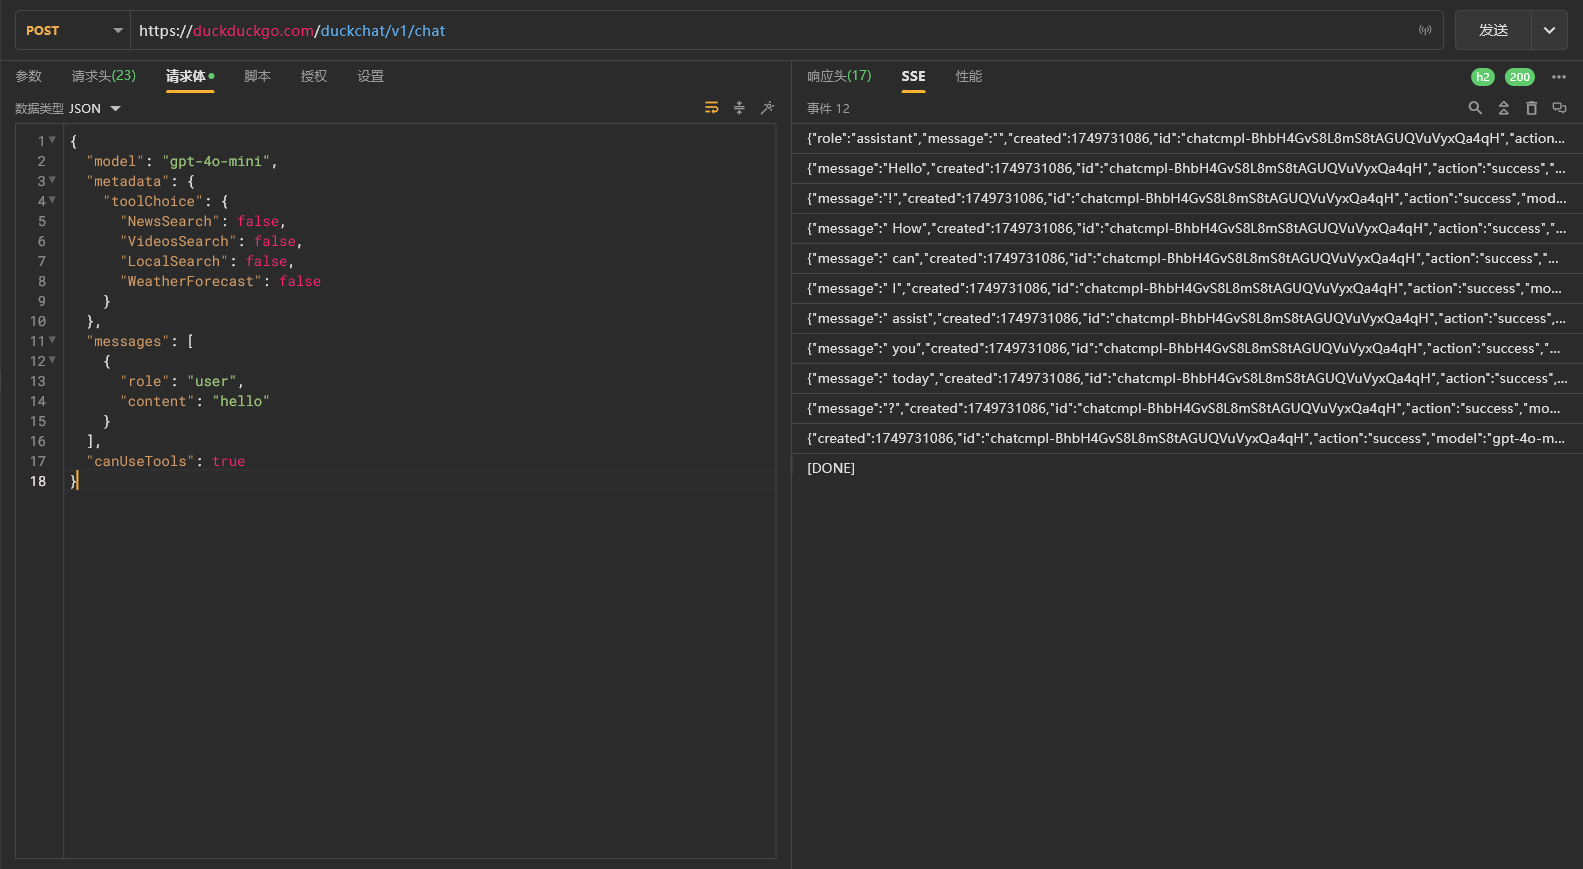1583x869 pixels.
Task: Click the canUseTools true value
Action: tap(229, 461)
